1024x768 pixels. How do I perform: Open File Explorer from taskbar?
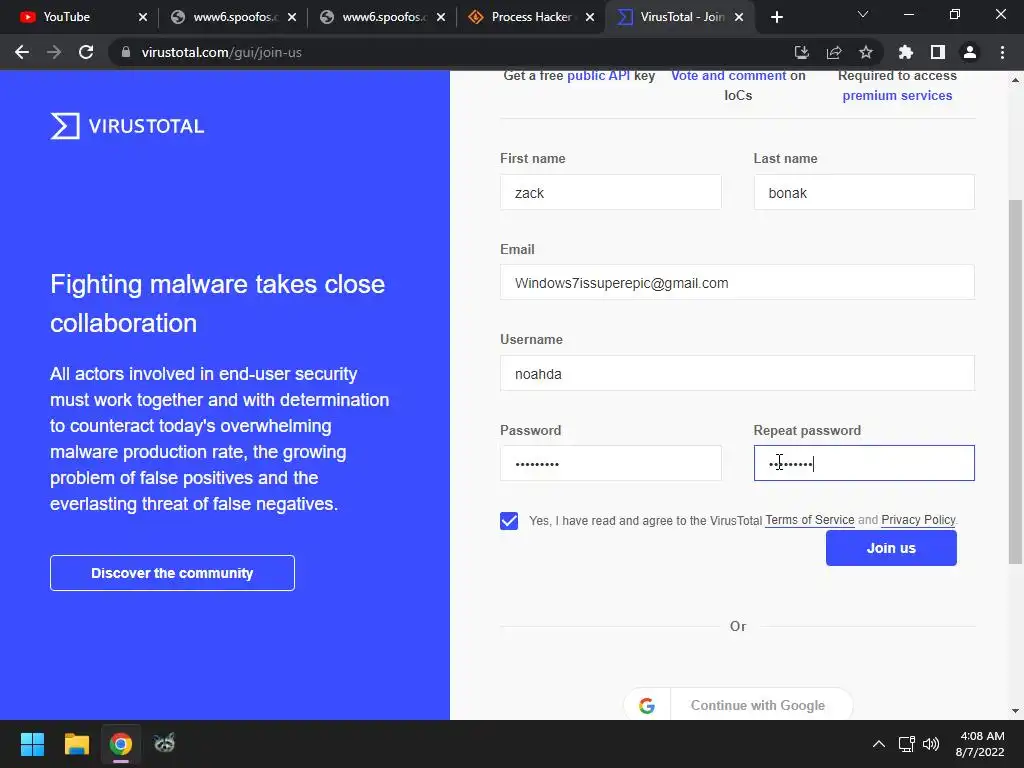tap(76, 744)
